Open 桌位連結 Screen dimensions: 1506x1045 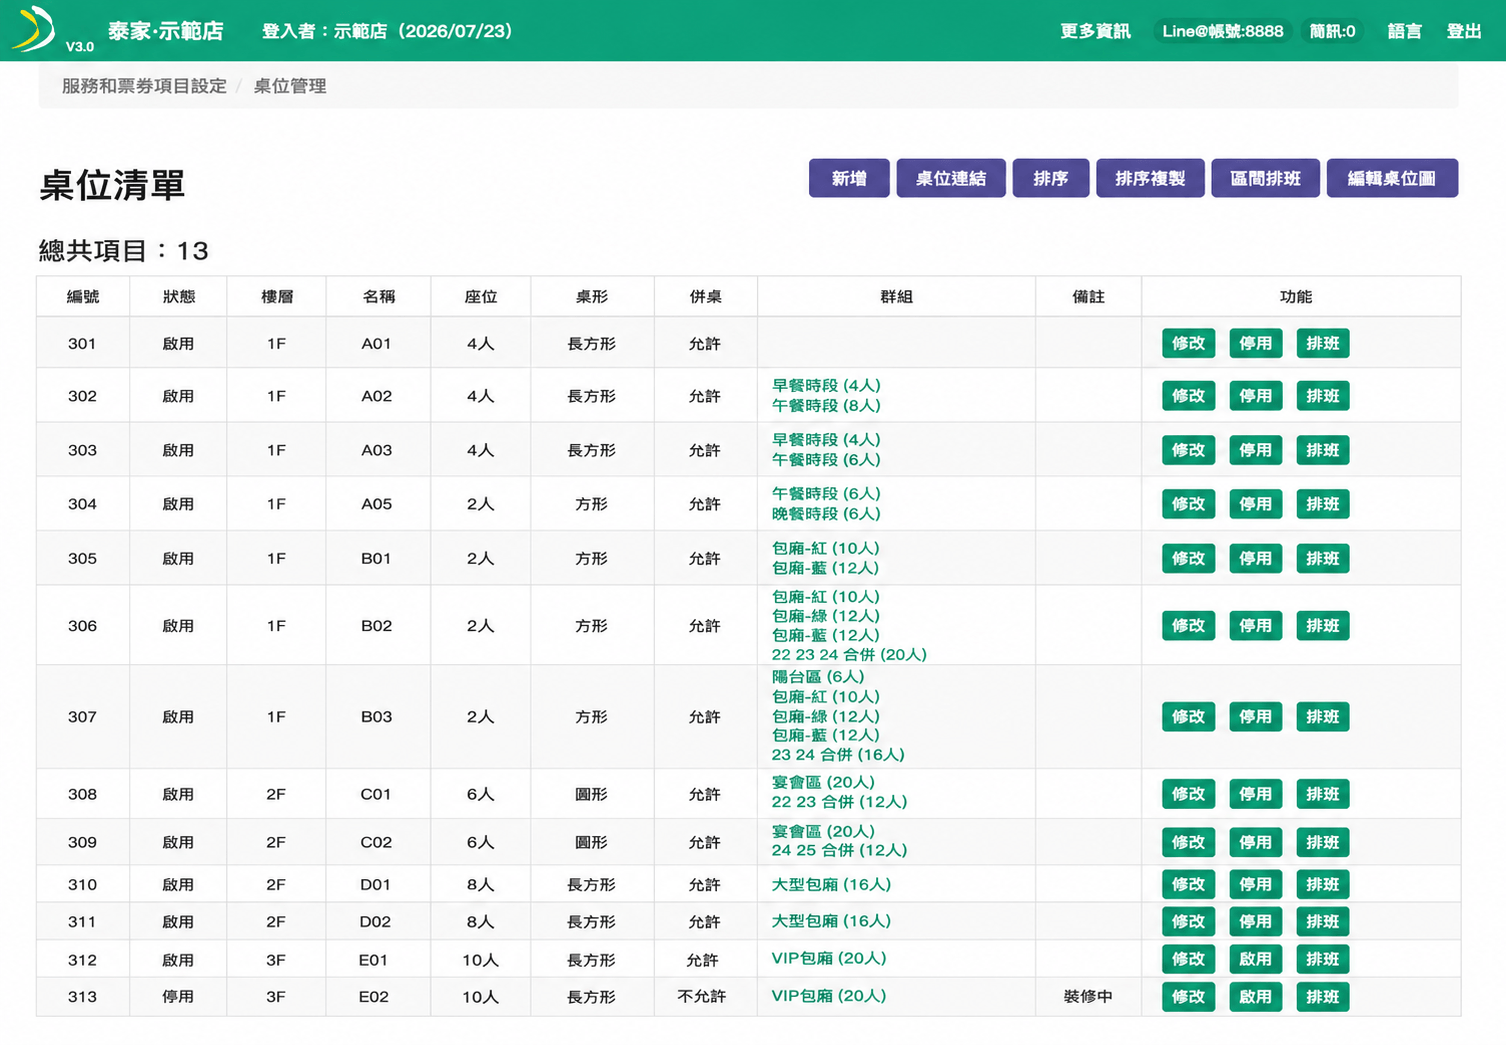point(951,178)
